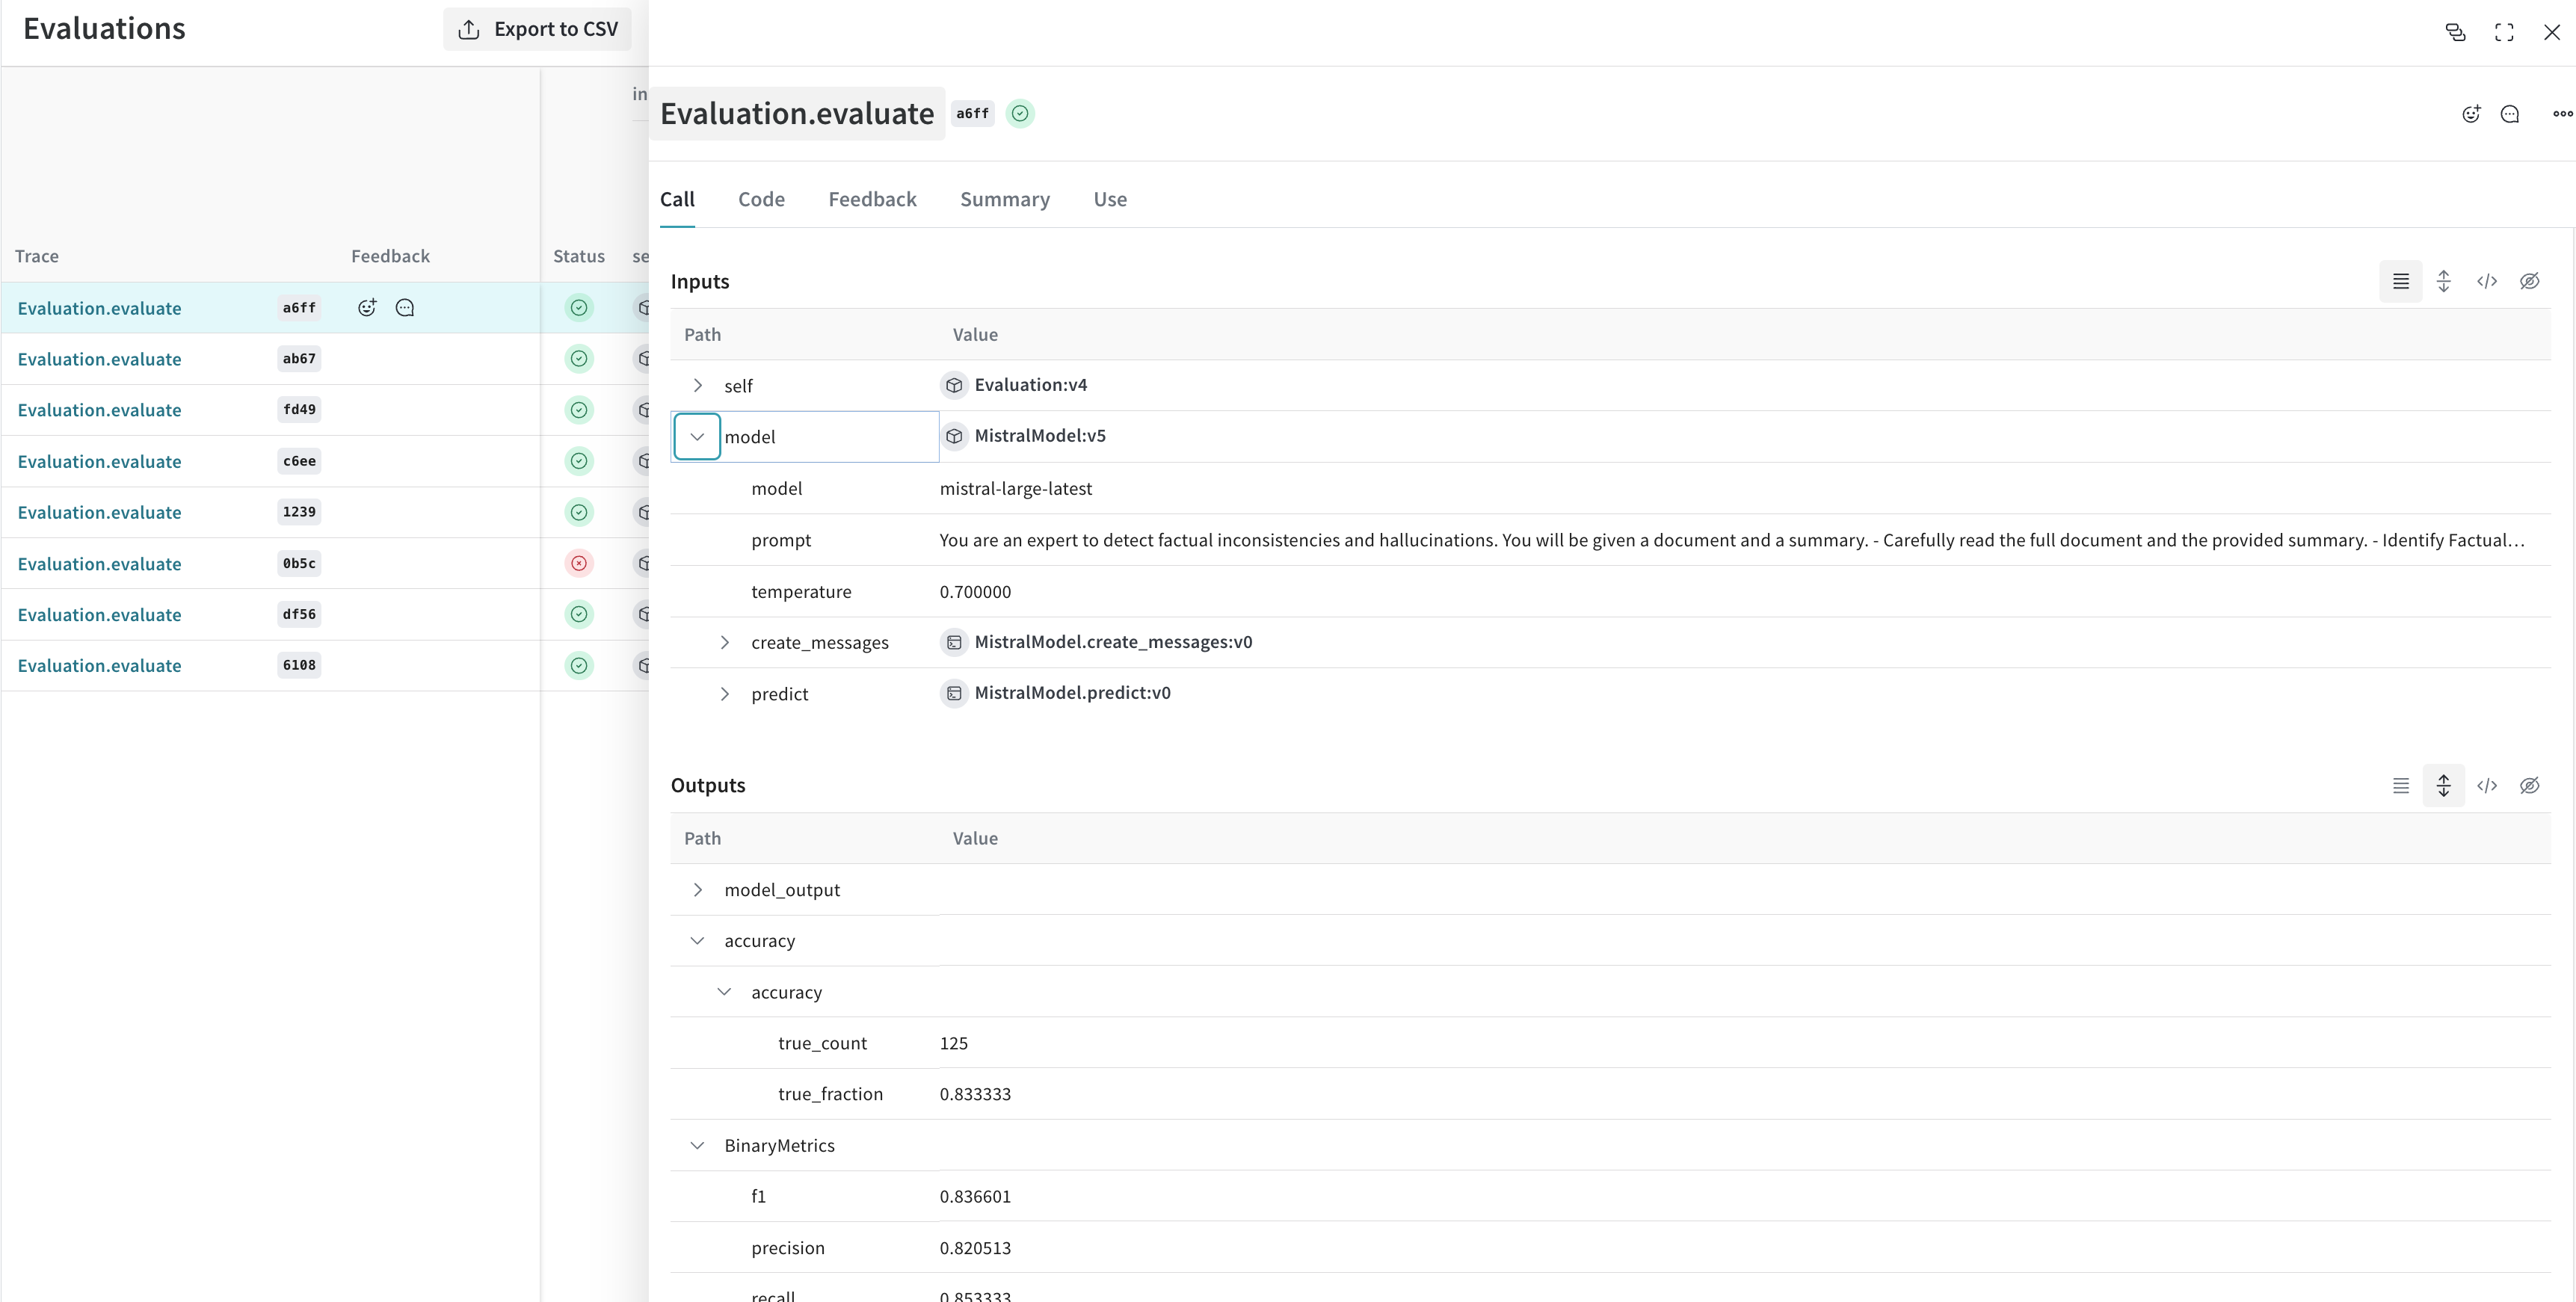Toggle the hide eye icon in Outputs section
Screen dimensions: 2576x1302
coord(2529,786)
